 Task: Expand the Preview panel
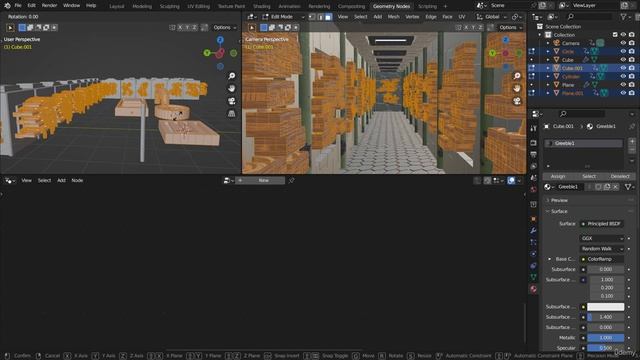[x=559, y=200]
